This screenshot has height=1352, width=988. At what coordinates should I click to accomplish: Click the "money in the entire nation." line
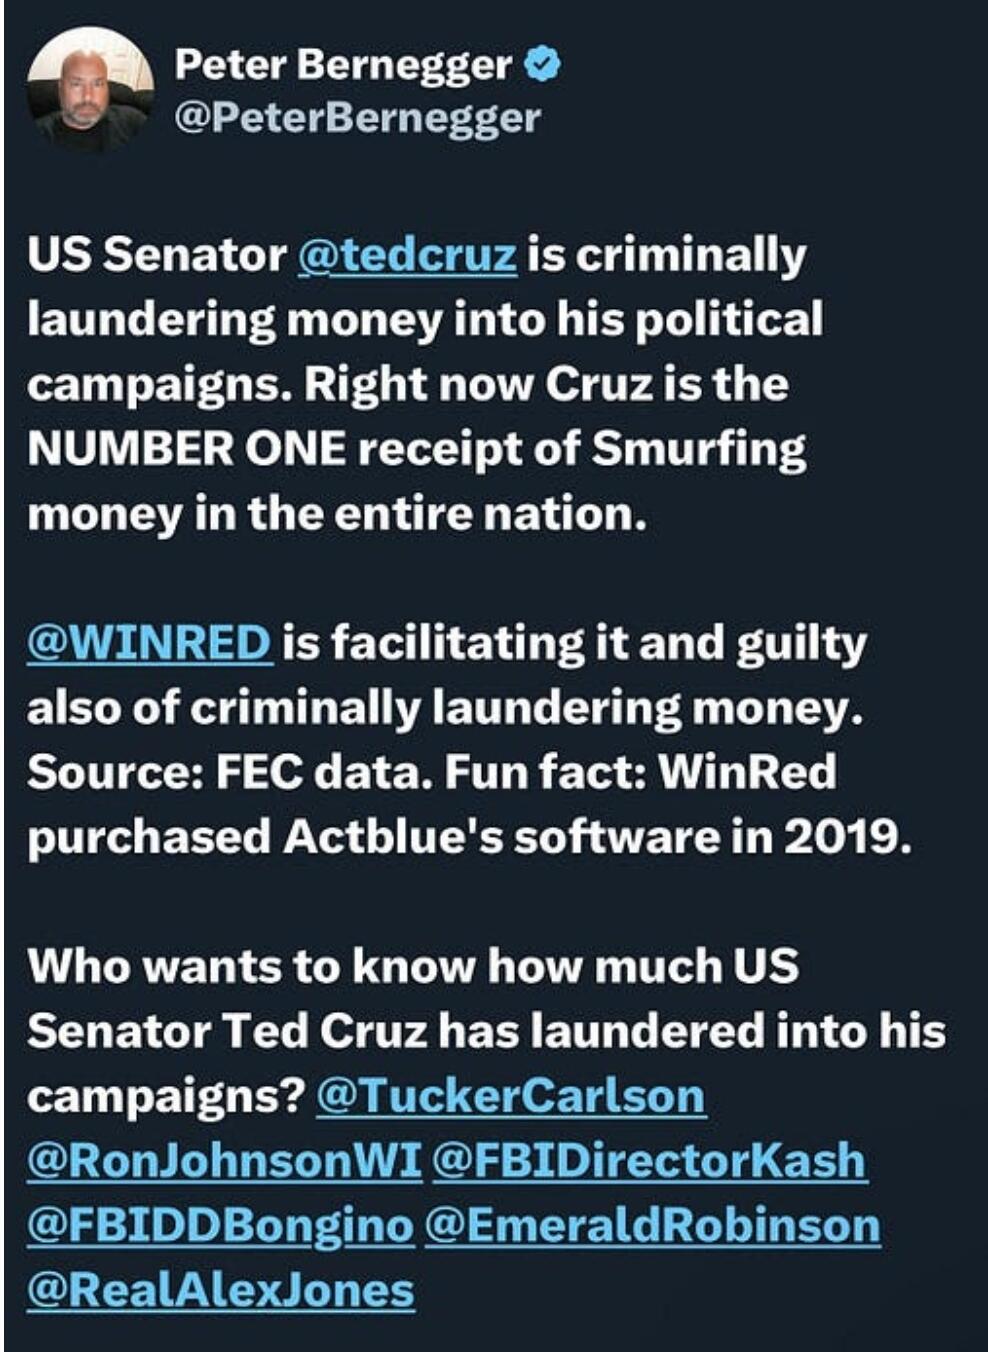(x=337, y=515)
